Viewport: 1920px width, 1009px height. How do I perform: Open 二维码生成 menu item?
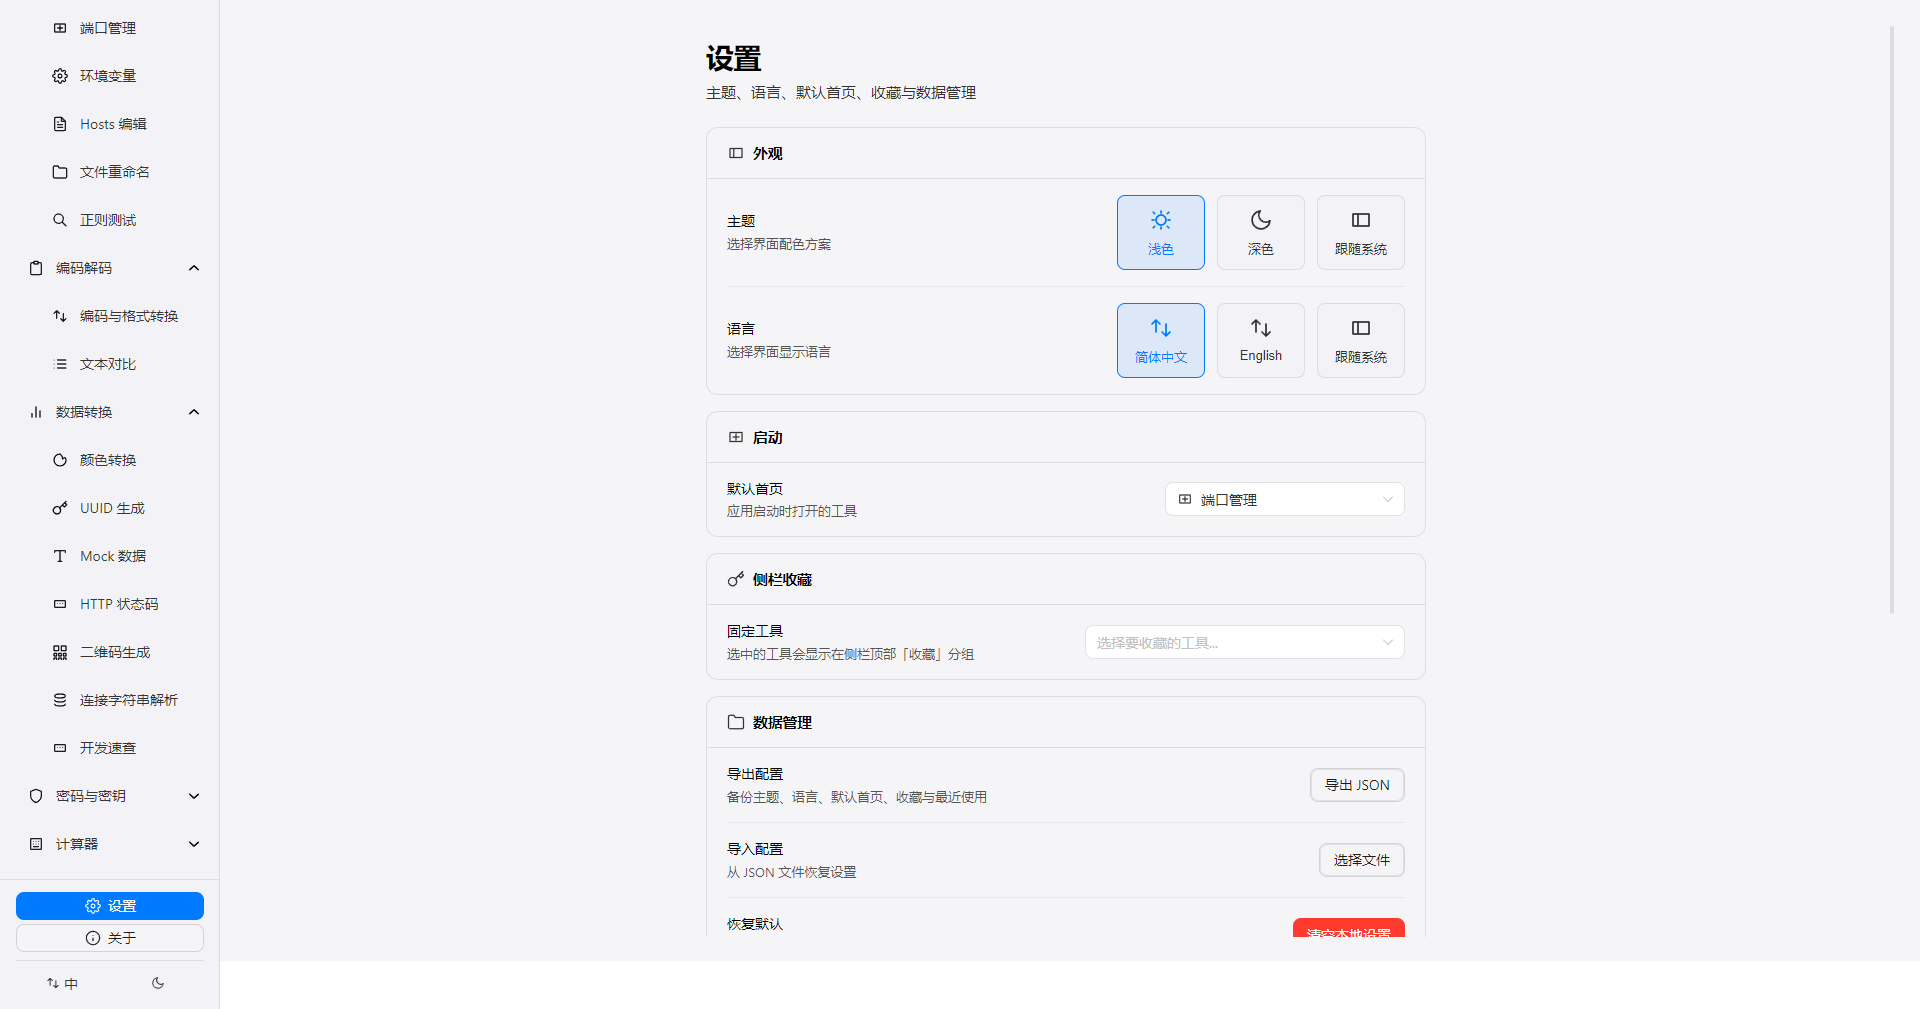[x=110, y=652]
